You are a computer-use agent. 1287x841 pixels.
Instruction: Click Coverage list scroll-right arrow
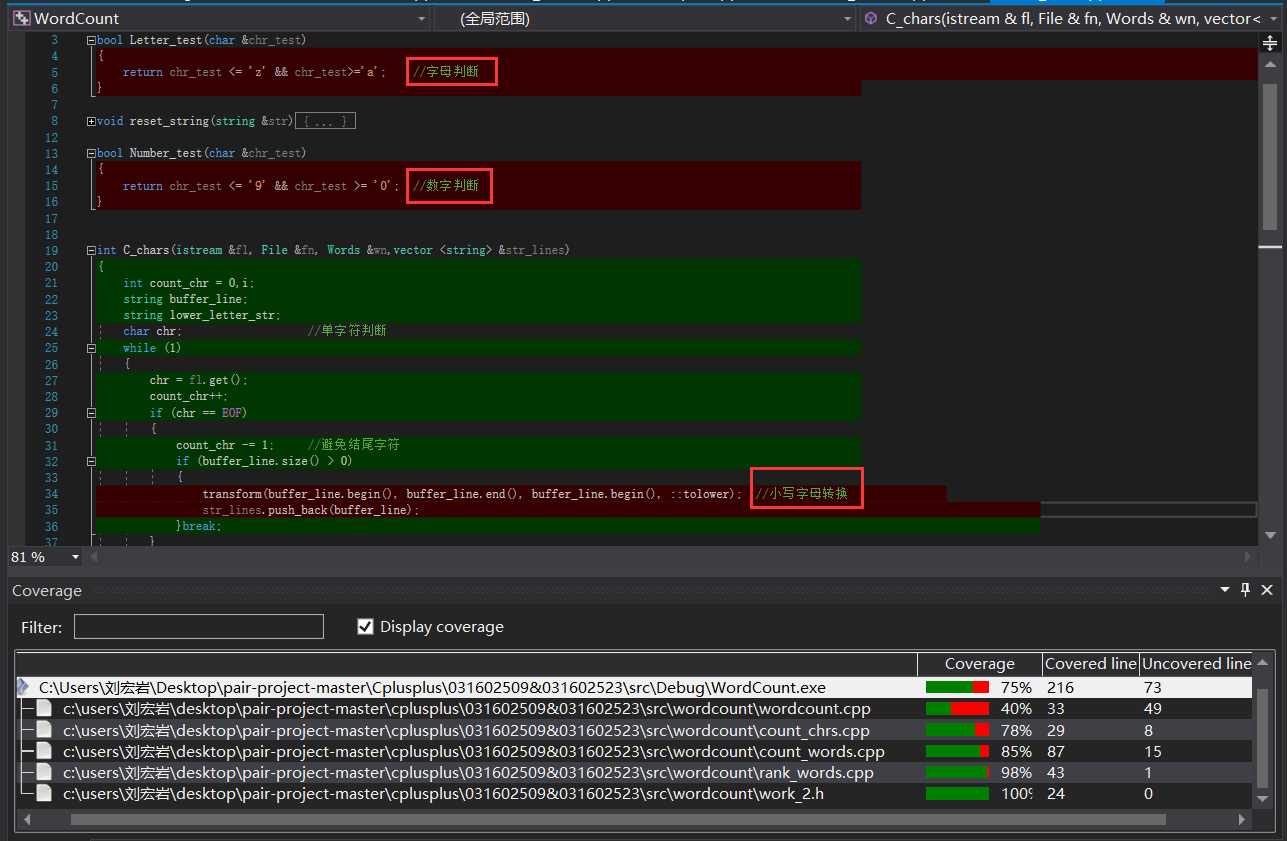pos(1243,819)
